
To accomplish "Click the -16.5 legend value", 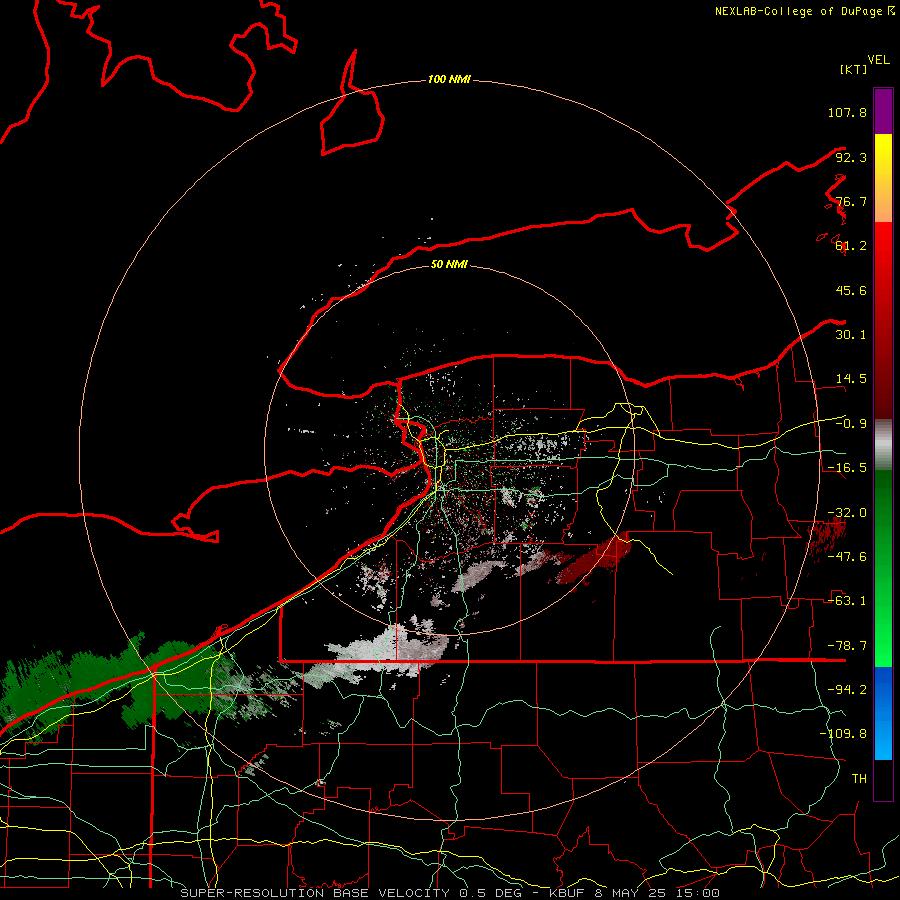I will pos(847,468).
